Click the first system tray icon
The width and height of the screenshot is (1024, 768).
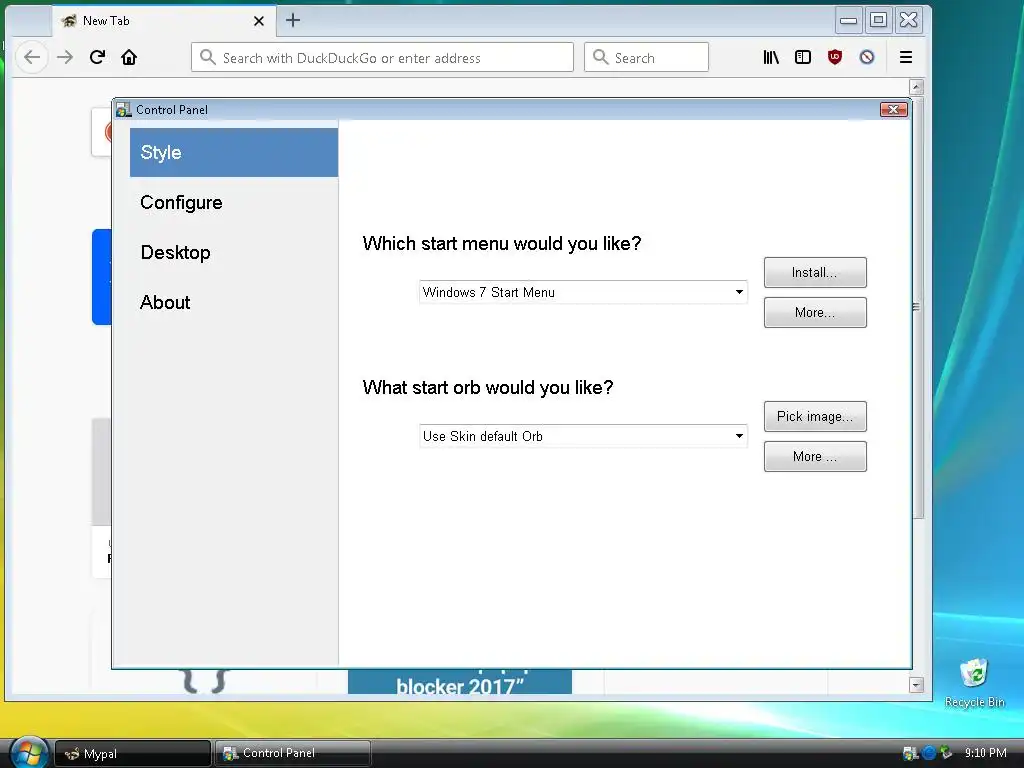[x=910, y=754]
